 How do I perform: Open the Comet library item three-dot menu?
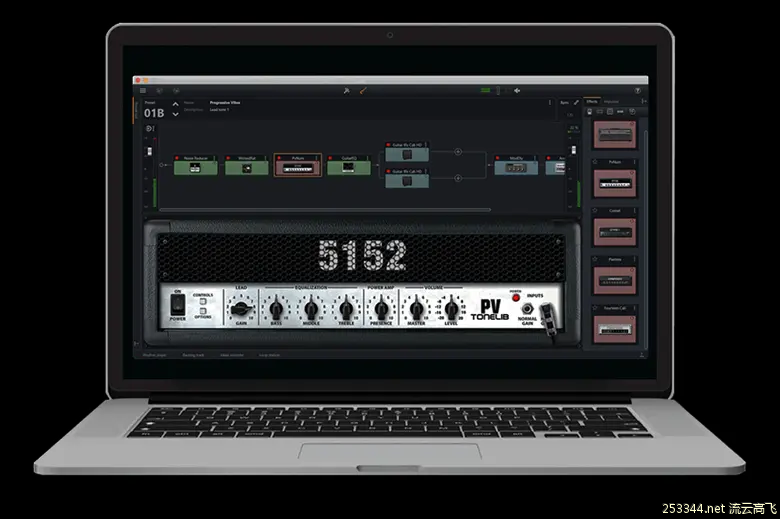pyautogui.click(x=635, y=210)
